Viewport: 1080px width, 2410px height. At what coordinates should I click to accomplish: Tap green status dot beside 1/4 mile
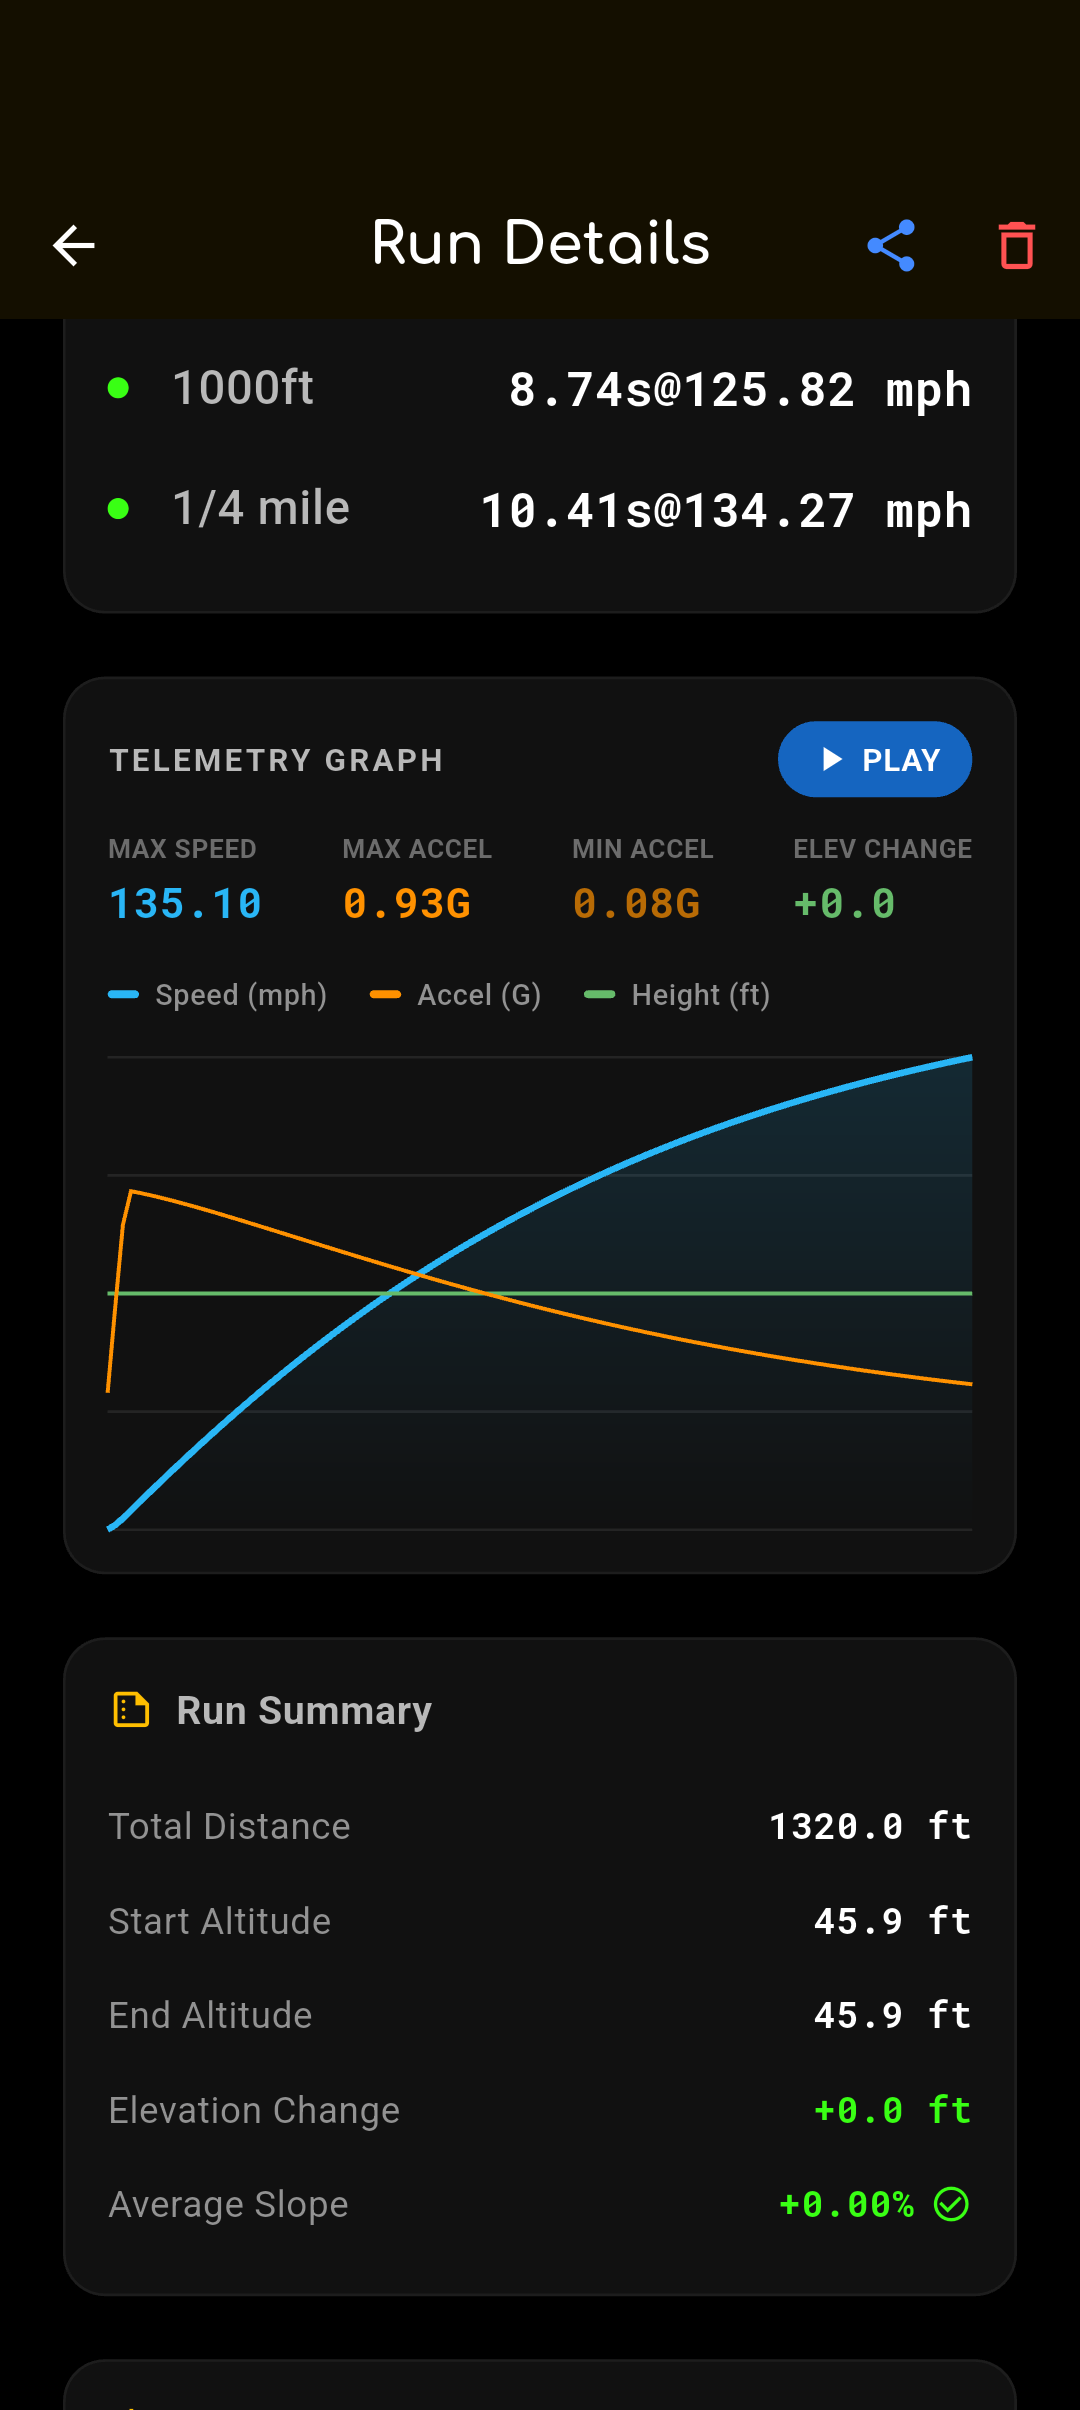click(x=118, y=509)
